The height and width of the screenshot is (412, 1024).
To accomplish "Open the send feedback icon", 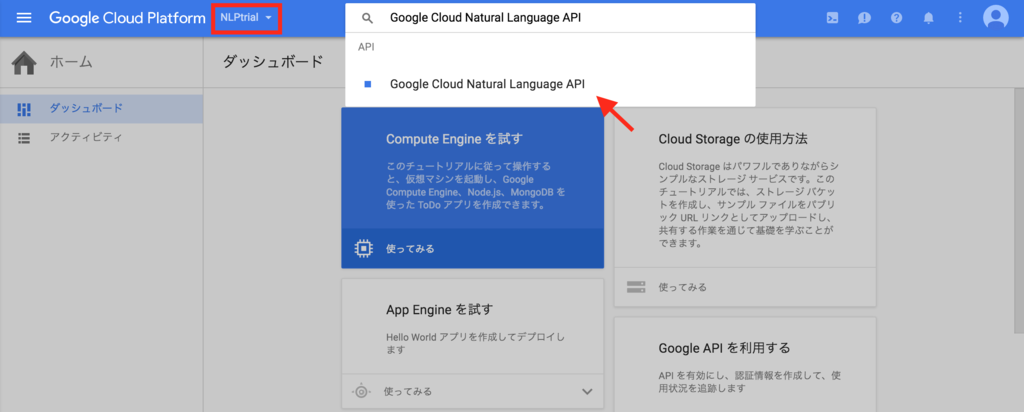I will coord(865,18).
